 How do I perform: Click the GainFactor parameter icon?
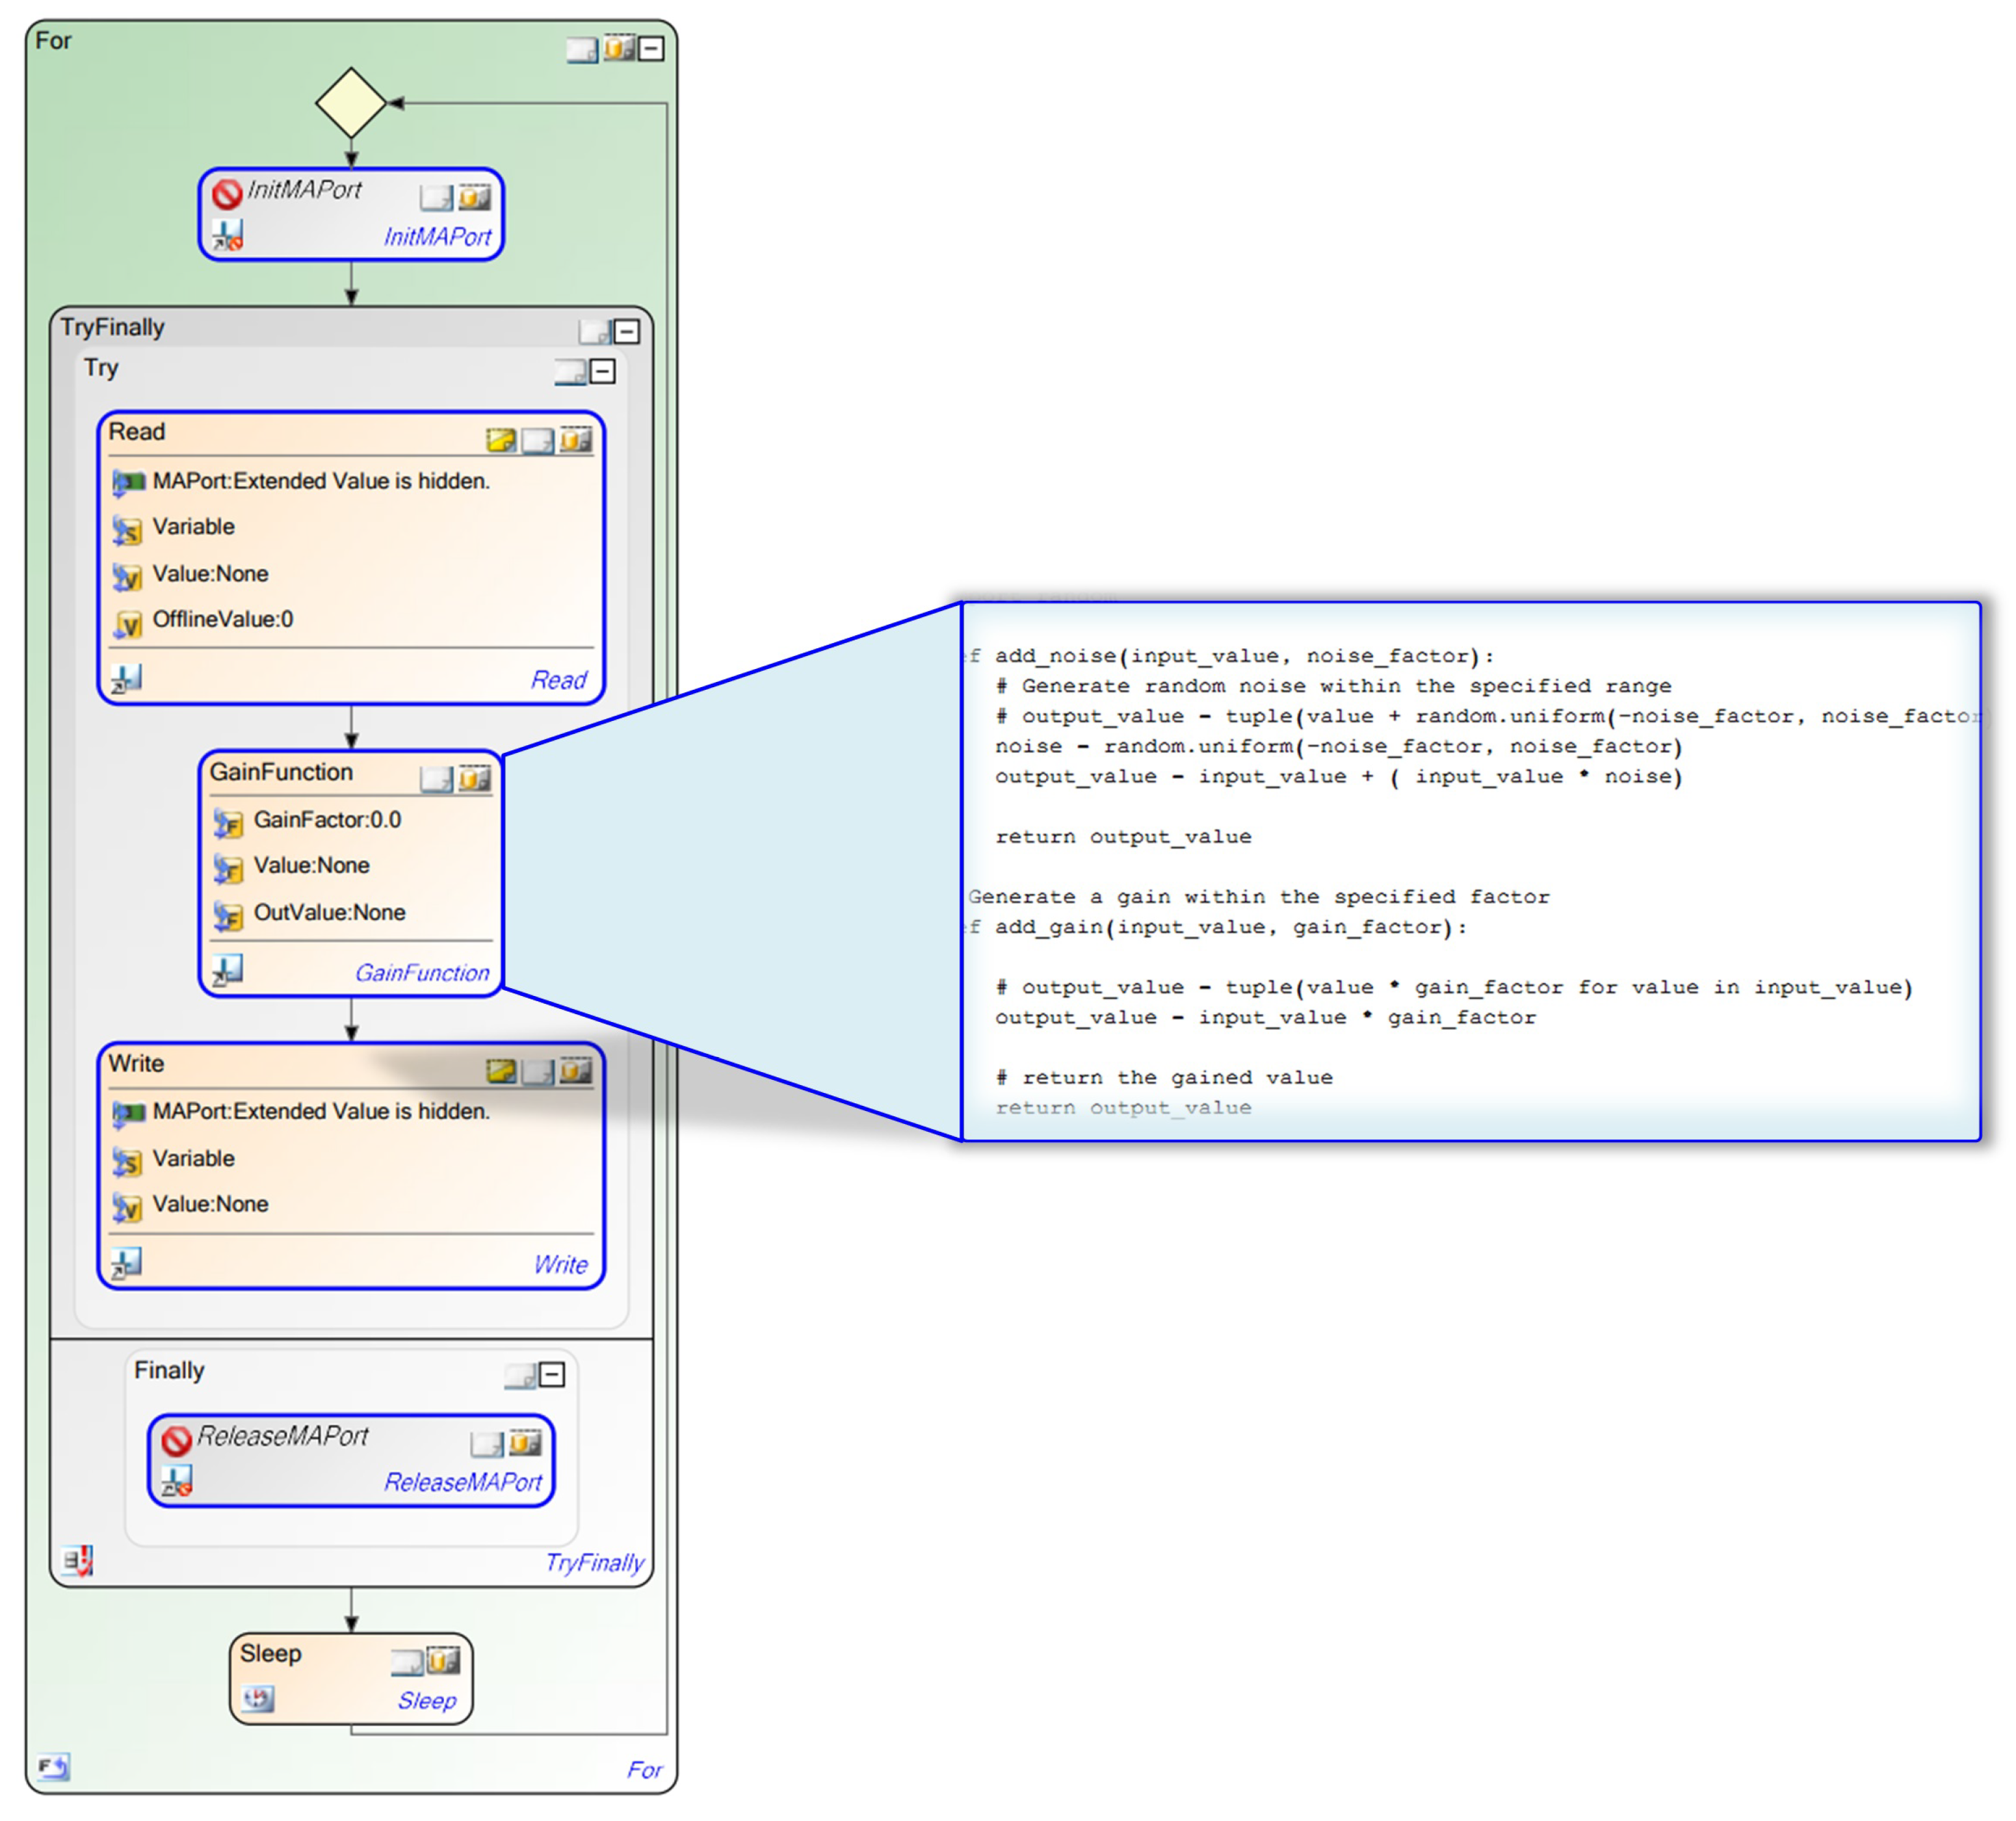tap(228, 823)
